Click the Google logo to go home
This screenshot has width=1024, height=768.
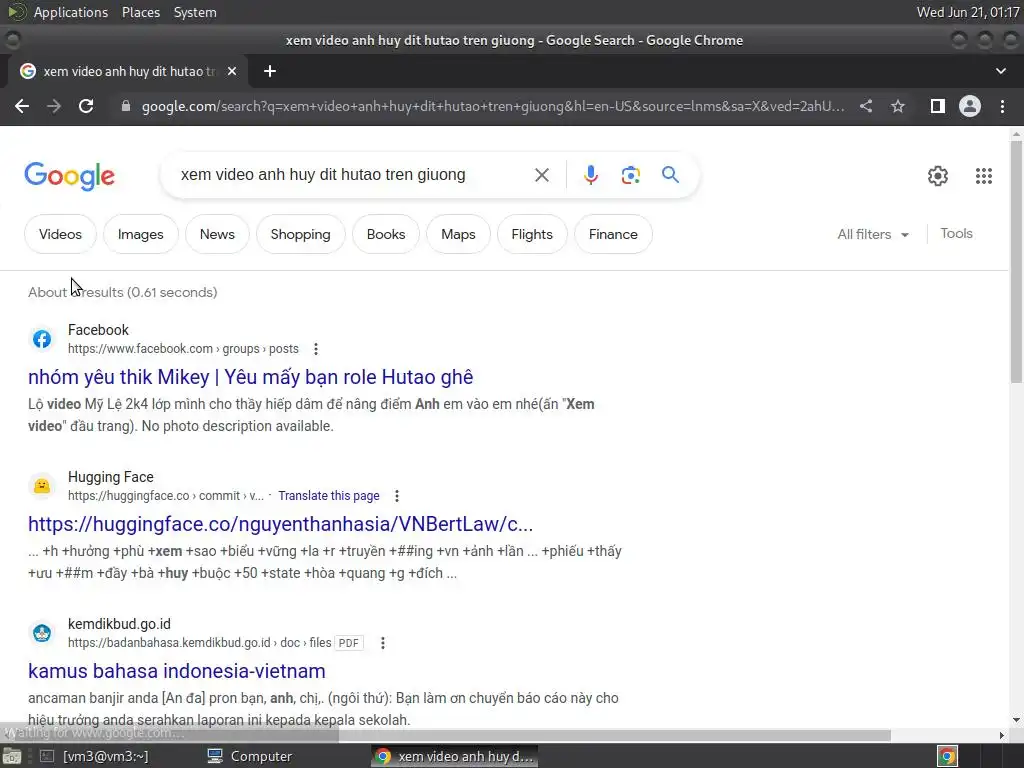tap(69, 176)
